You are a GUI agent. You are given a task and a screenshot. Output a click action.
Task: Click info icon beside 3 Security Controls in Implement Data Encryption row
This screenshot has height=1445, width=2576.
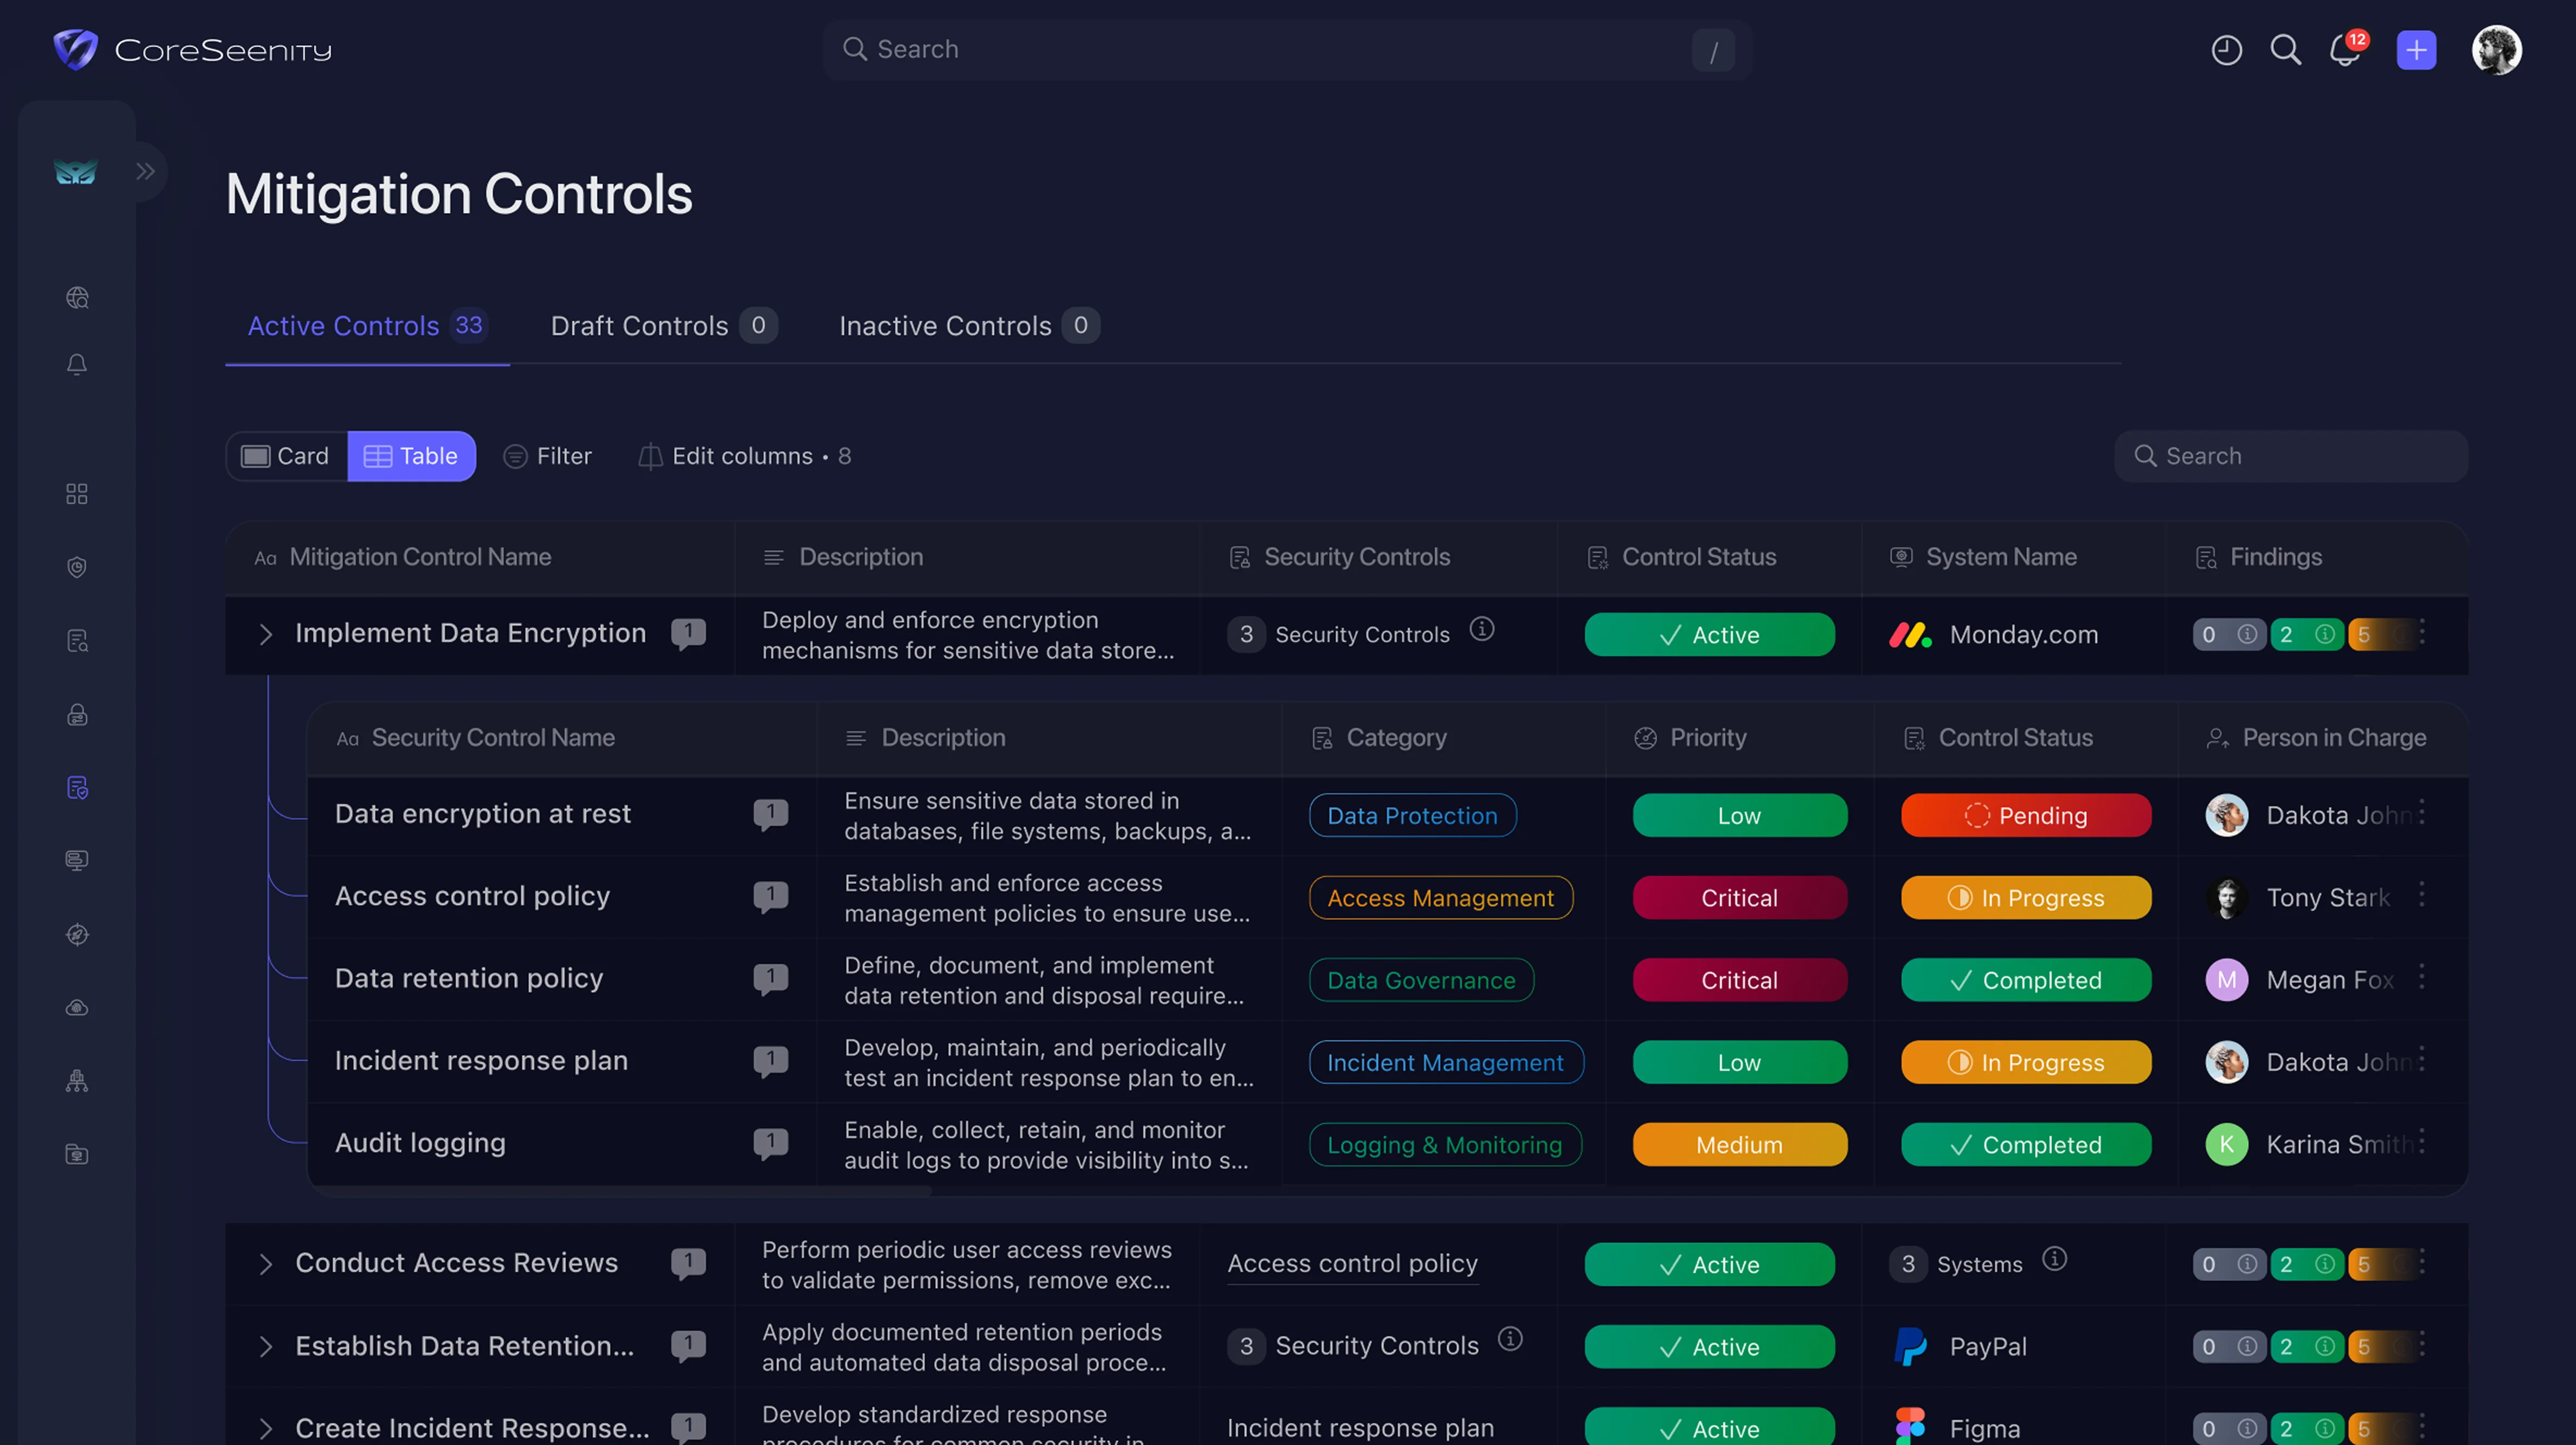1481,629
